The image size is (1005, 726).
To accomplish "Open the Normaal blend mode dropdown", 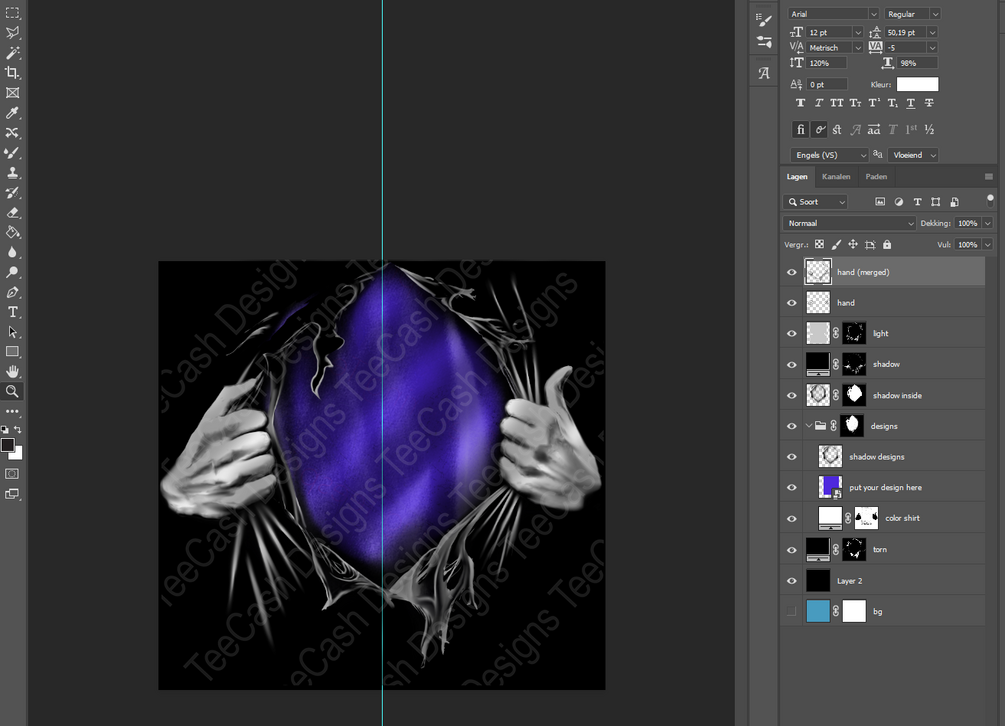I will (849, 223).
